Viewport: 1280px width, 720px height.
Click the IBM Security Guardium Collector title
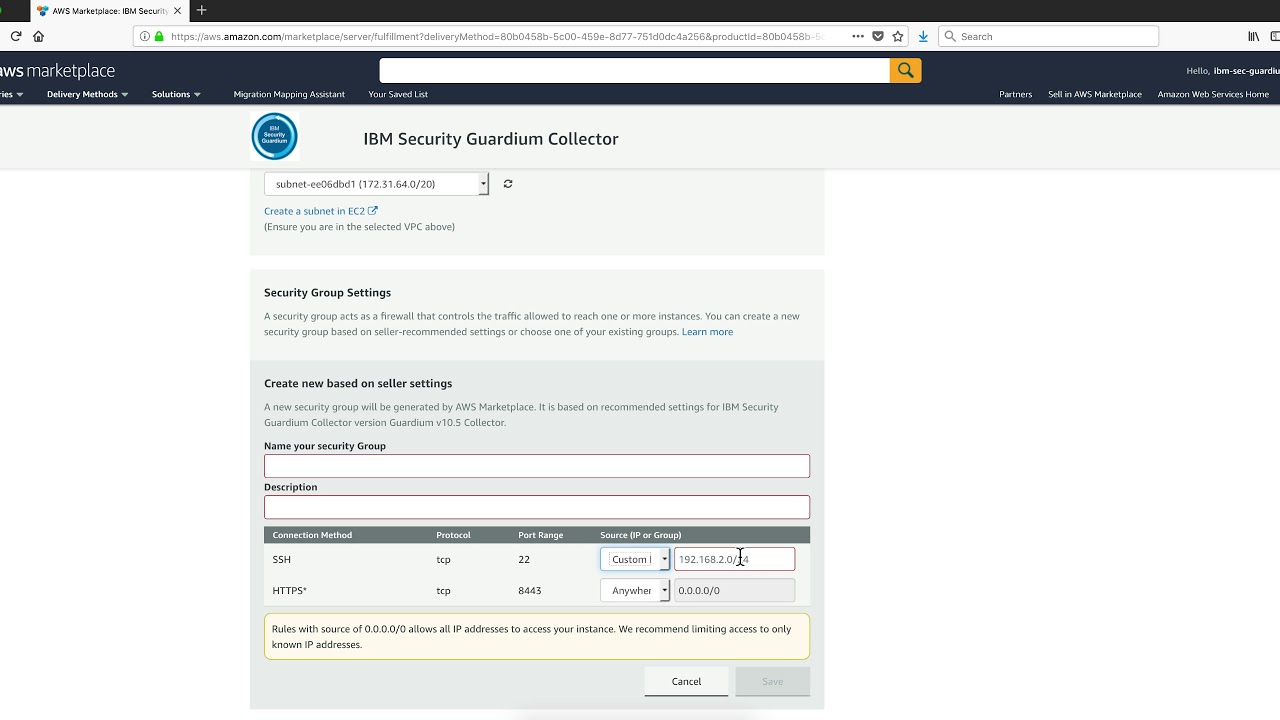click(491, 139)
